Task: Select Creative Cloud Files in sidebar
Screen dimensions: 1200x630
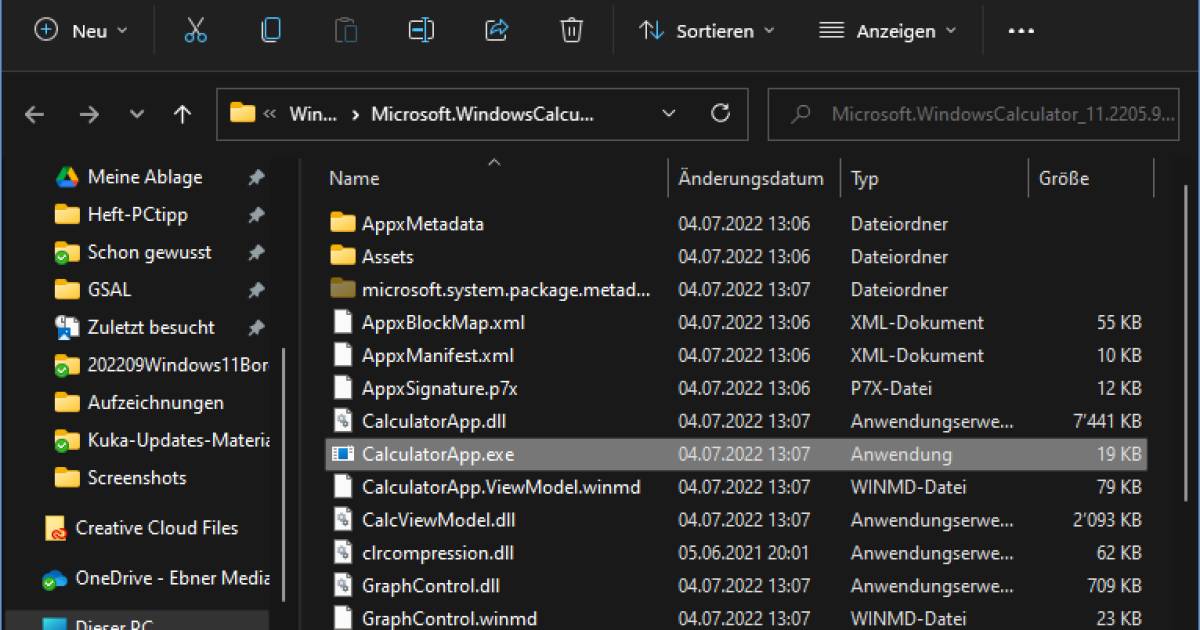Action: click(x=157, y=528)
